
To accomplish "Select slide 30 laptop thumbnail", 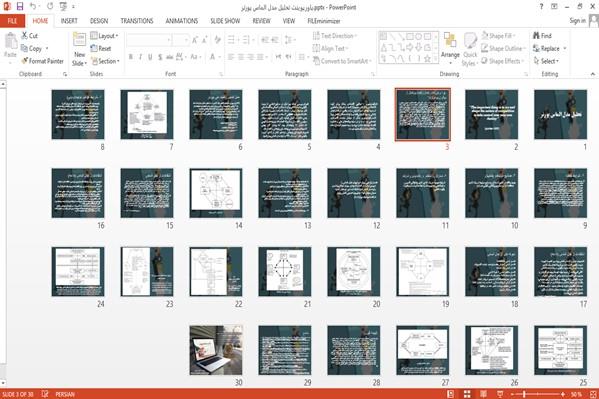I will click(x=216, y=350).
